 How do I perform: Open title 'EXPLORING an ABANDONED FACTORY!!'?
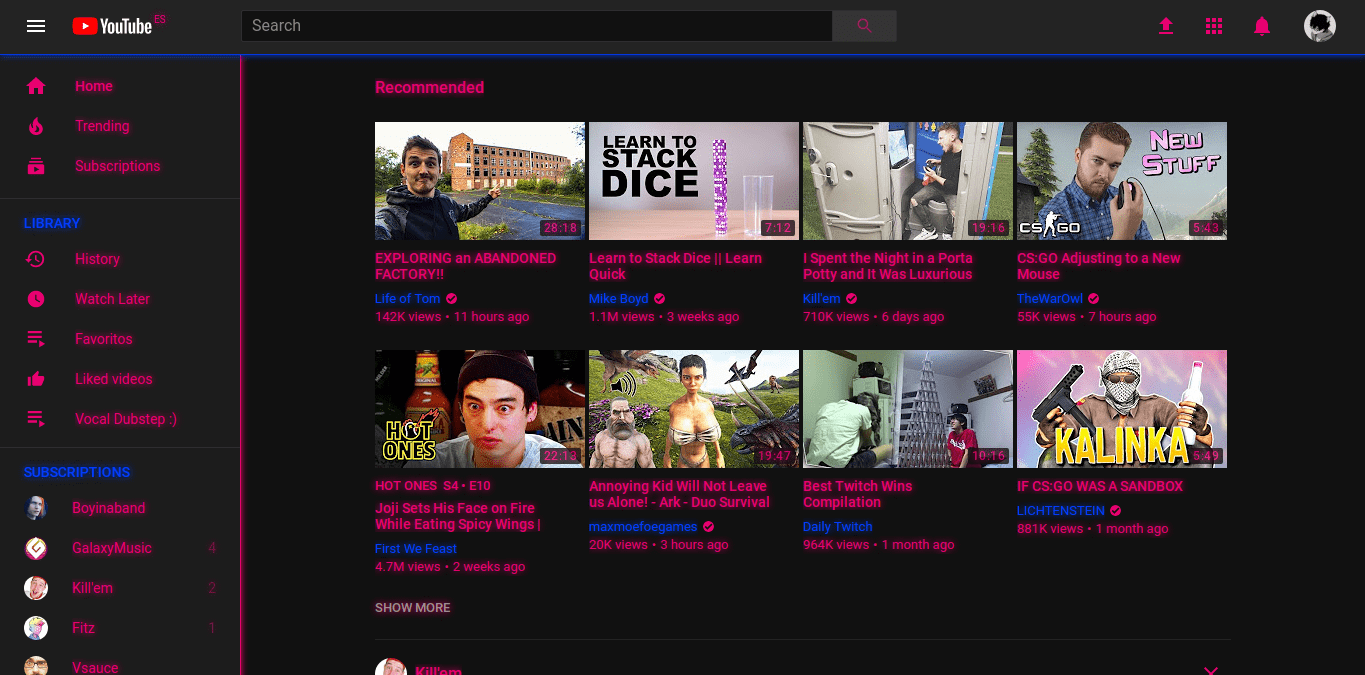click(x=465, y=266)
